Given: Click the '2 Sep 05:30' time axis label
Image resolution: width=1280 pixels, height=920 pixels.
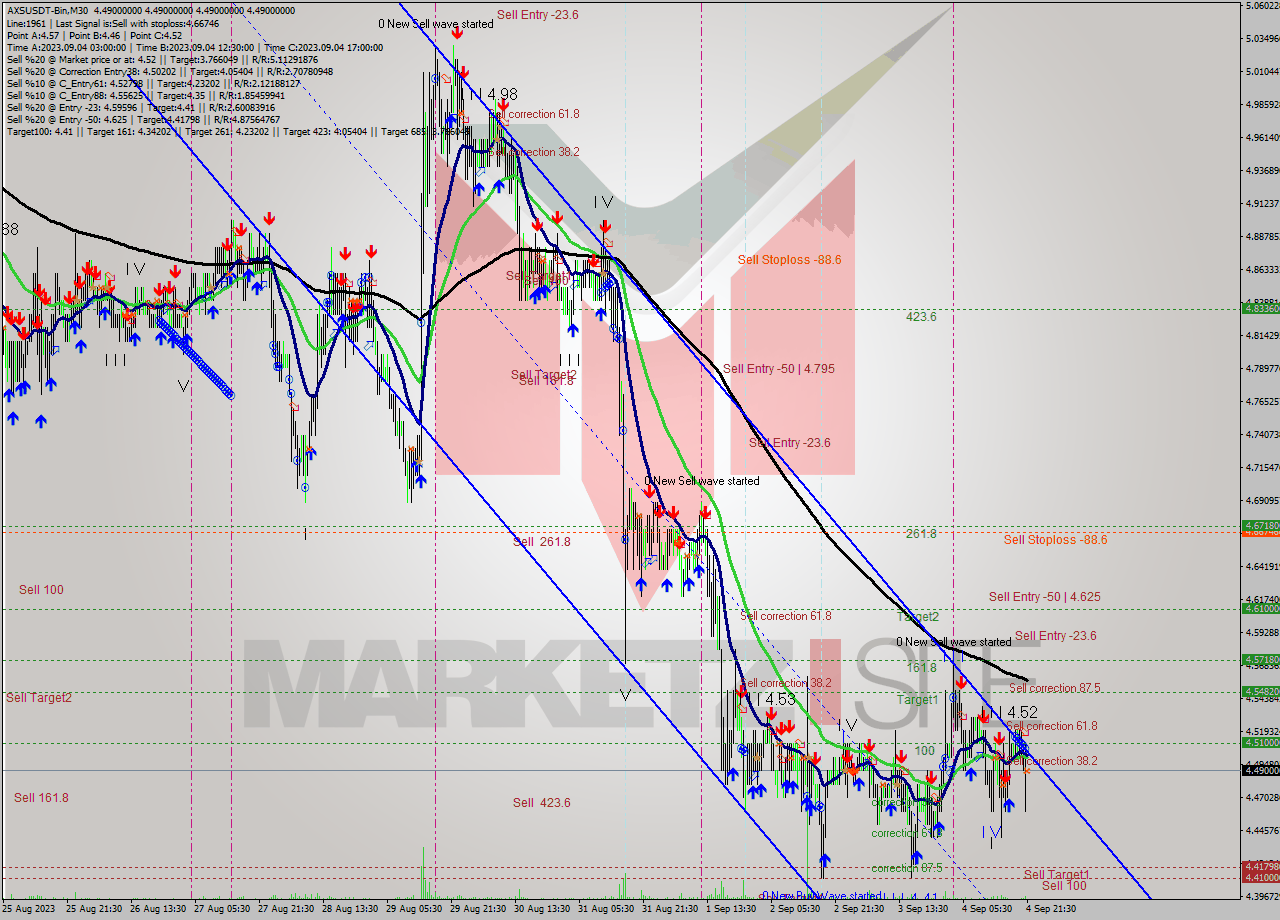Looking at the screenshot, I should point(795,909).
